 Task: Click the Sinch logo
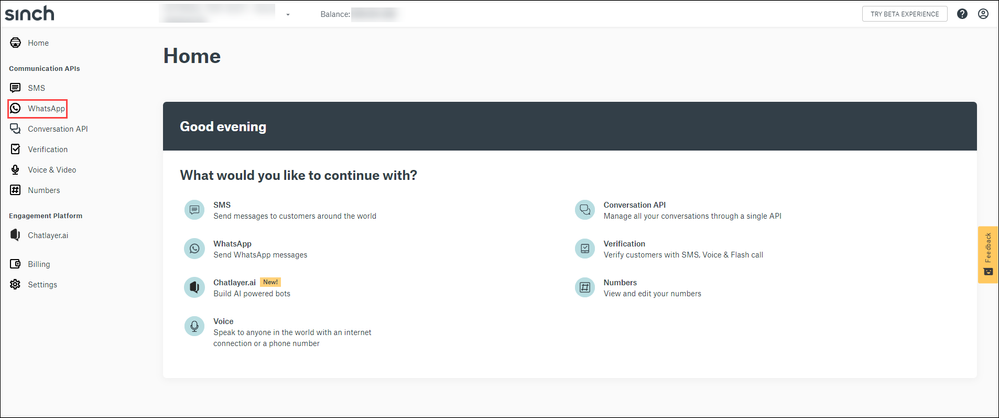[x=29, y=13]
